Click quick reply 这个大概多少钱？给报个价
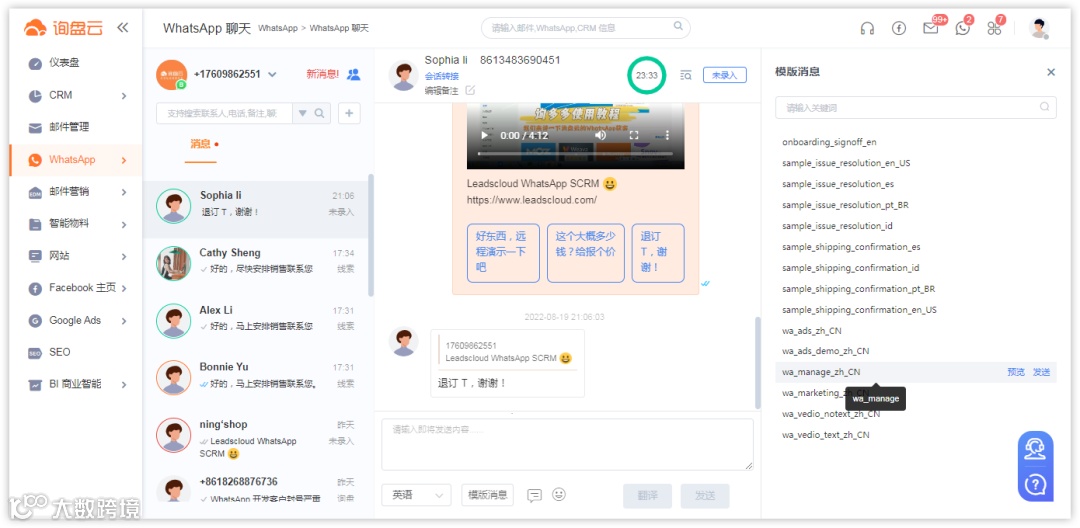Image resolution: width=1080 pixels, height=528 pixels. (585, 253)
